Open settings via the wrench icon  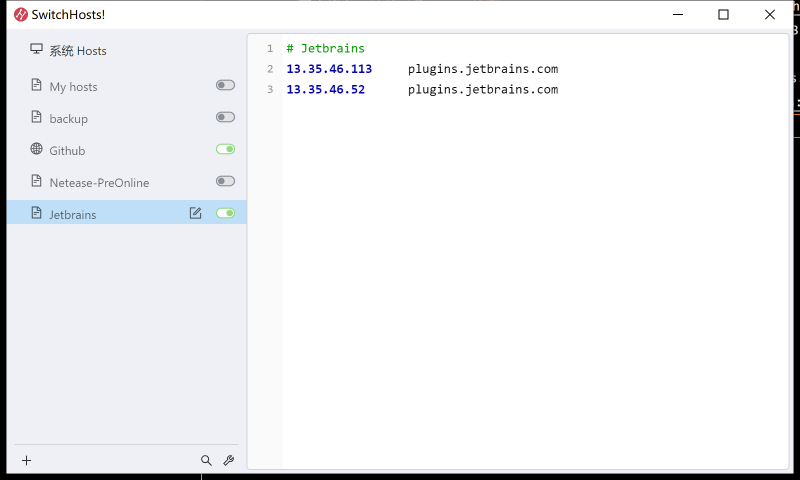tap(229, 461)
